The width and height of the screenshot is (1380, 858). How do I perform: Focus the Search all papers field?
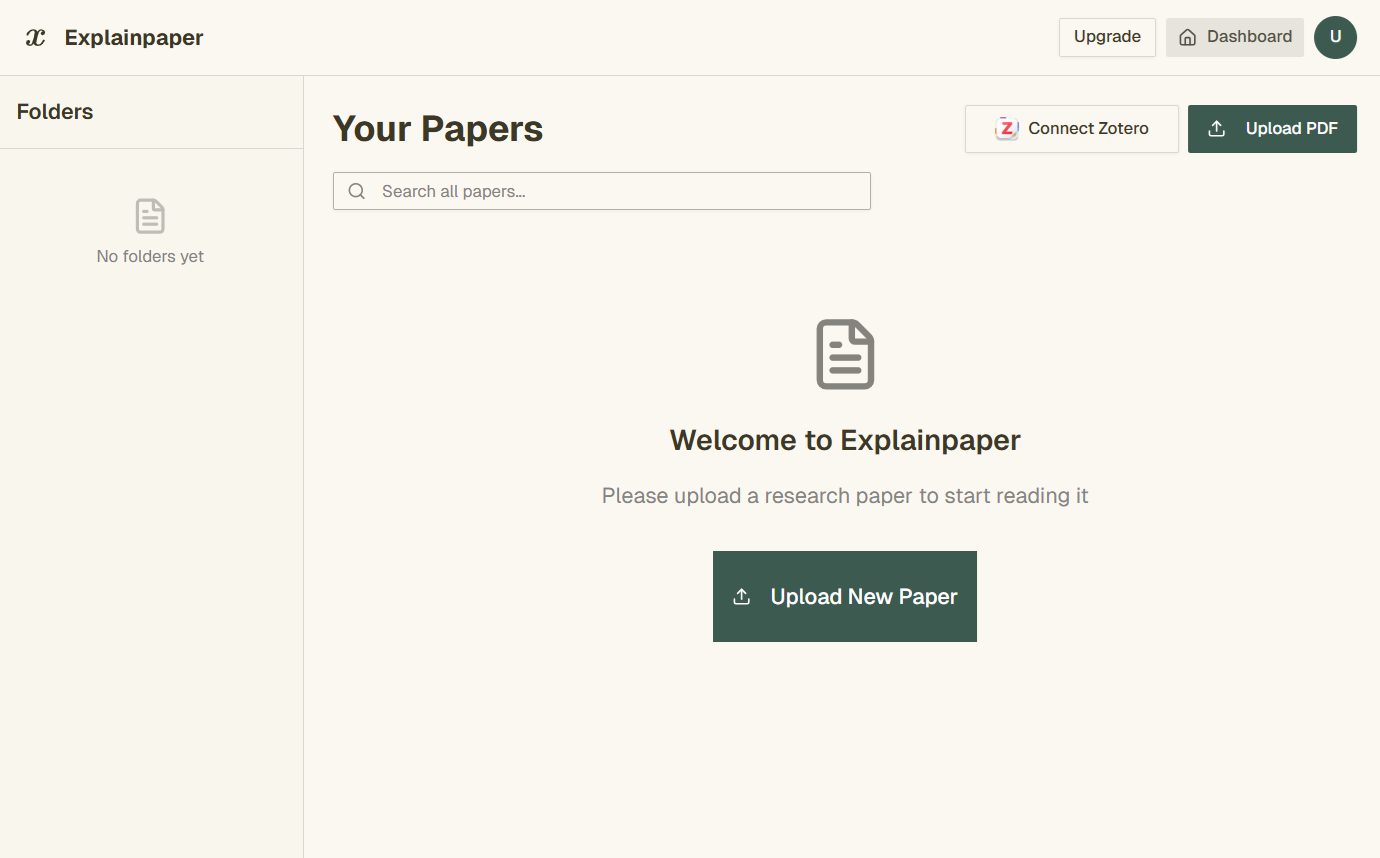pos(602,191)
